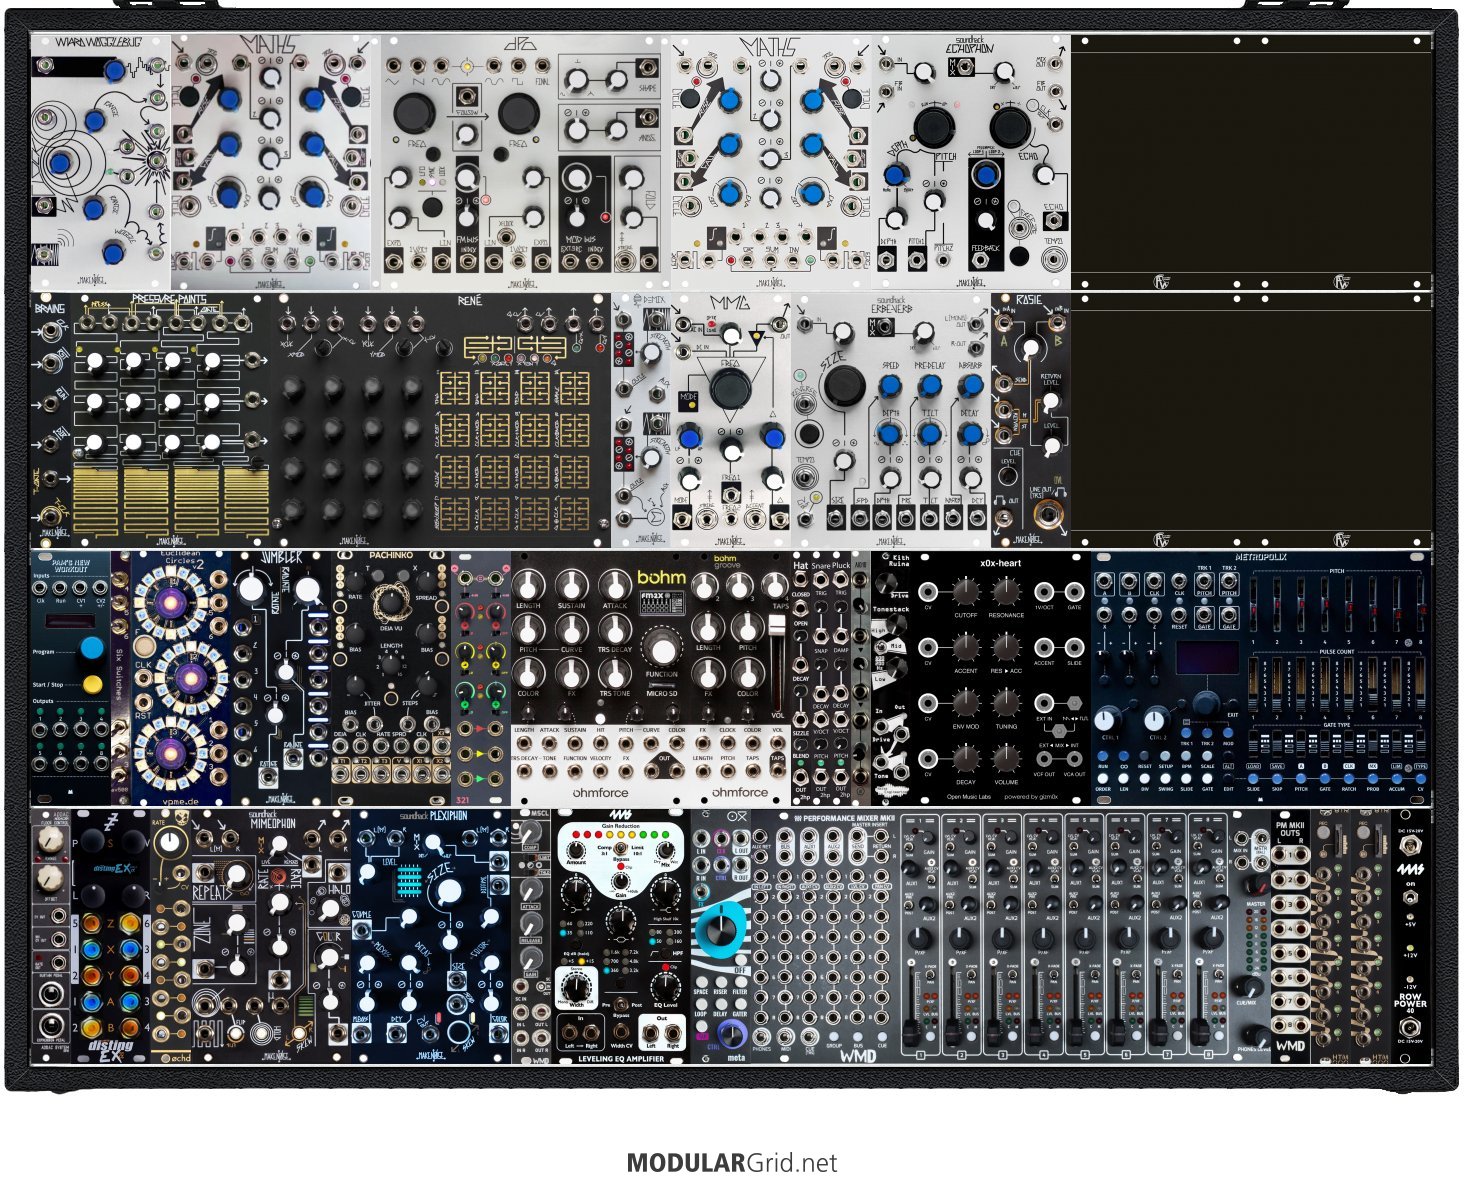
Task: Click the 4ms logo on Row Power 40
Action: pyautogui.click(x=1410, y=870)
